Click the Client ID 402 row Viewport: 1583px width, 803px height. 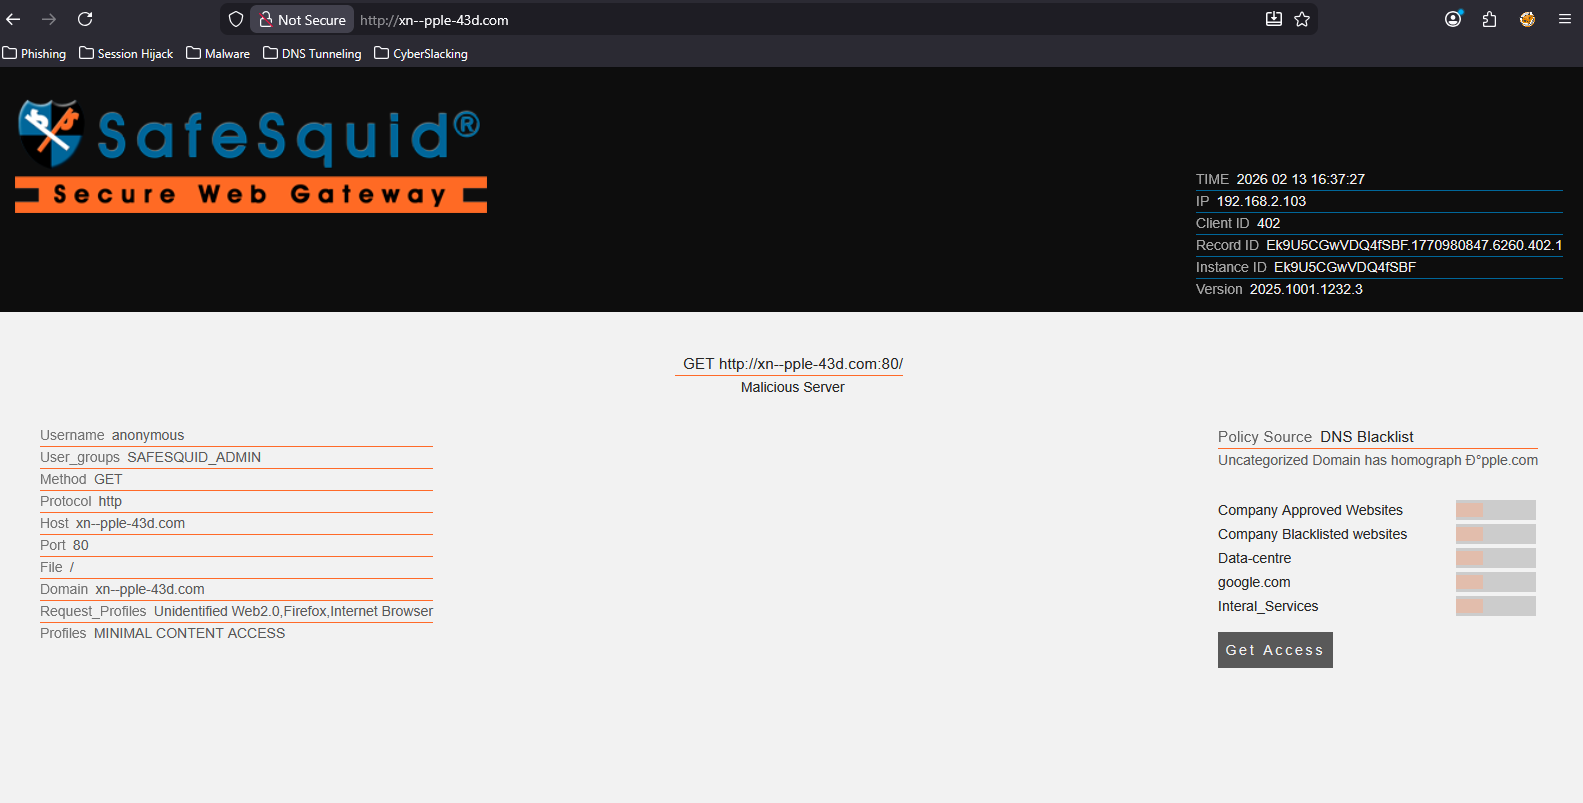point(1379,223)
